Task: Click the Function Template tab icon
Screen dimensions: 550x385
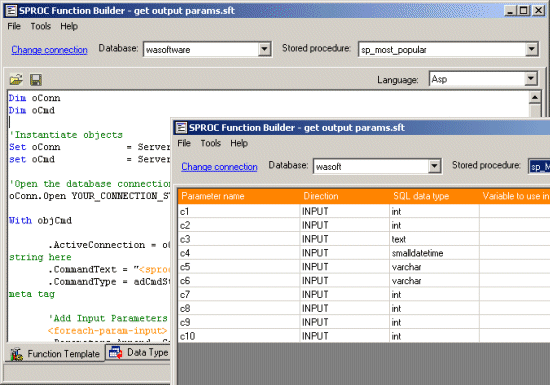Action: (x=16, y=354)
